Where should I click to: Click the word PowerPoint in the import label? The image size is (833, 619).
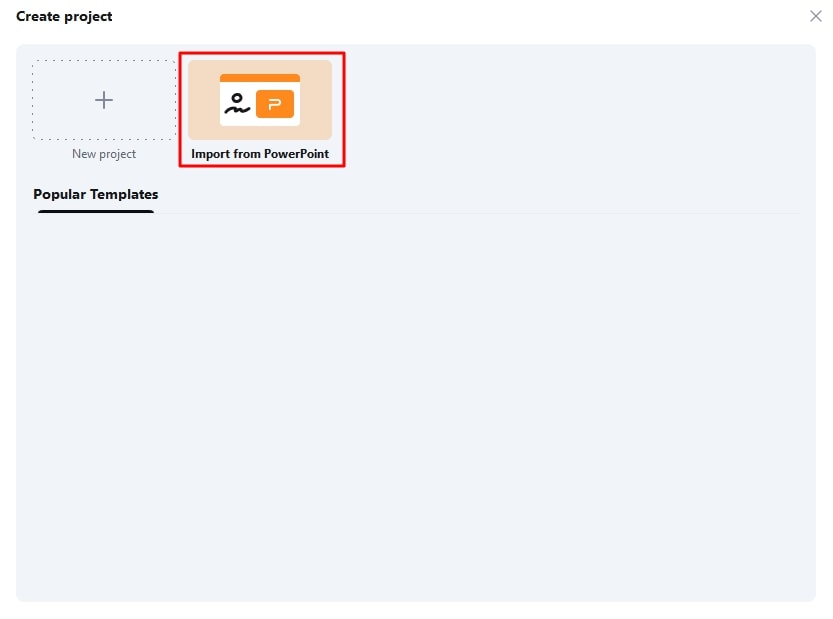click(x=296, y=154)
